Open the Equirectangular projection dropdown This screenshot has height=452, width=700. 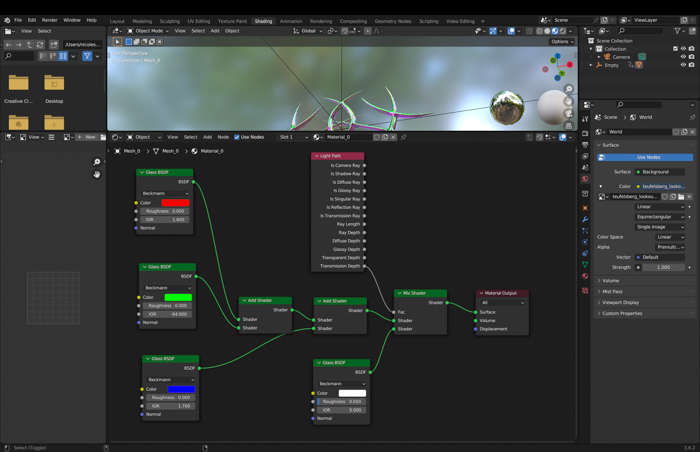point(660,216)
